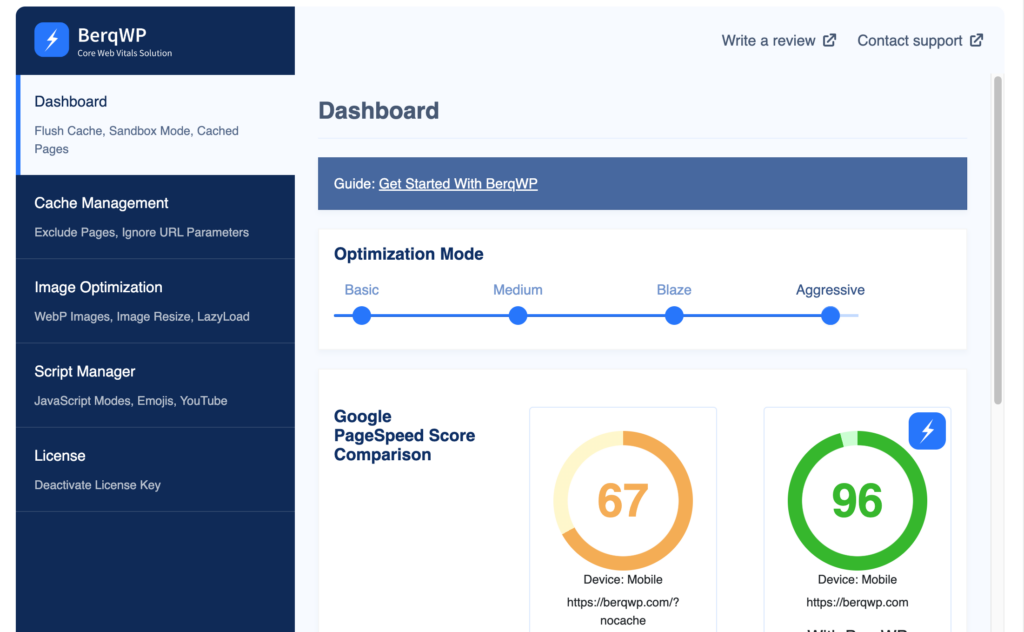Click the external link icon beside Contact support
1024x632 pixels.
pos(976,41)
